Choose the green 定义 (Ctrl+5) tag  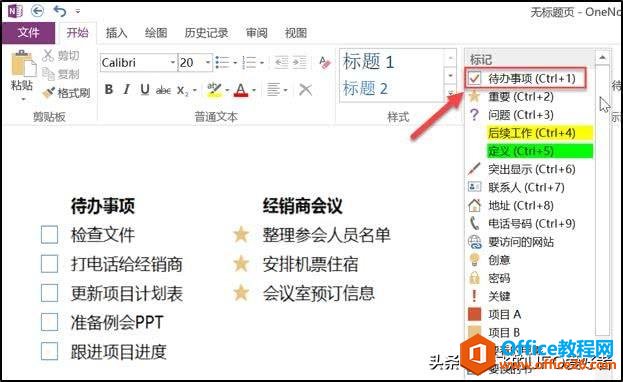point(540,151)
